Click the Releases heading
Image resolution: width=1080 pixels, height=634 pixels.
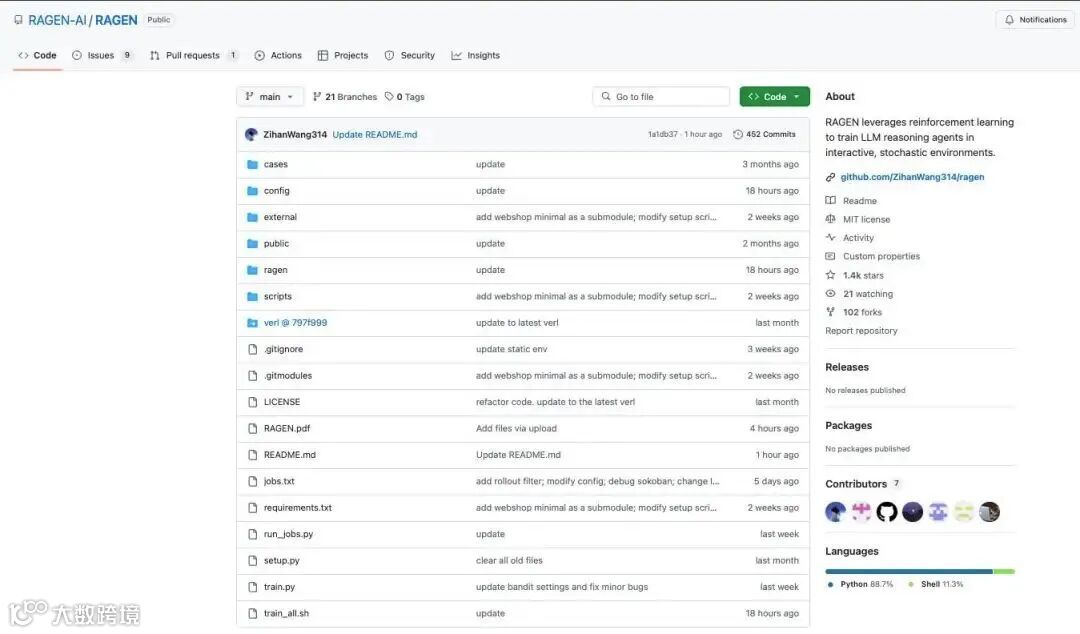[847, 367]
